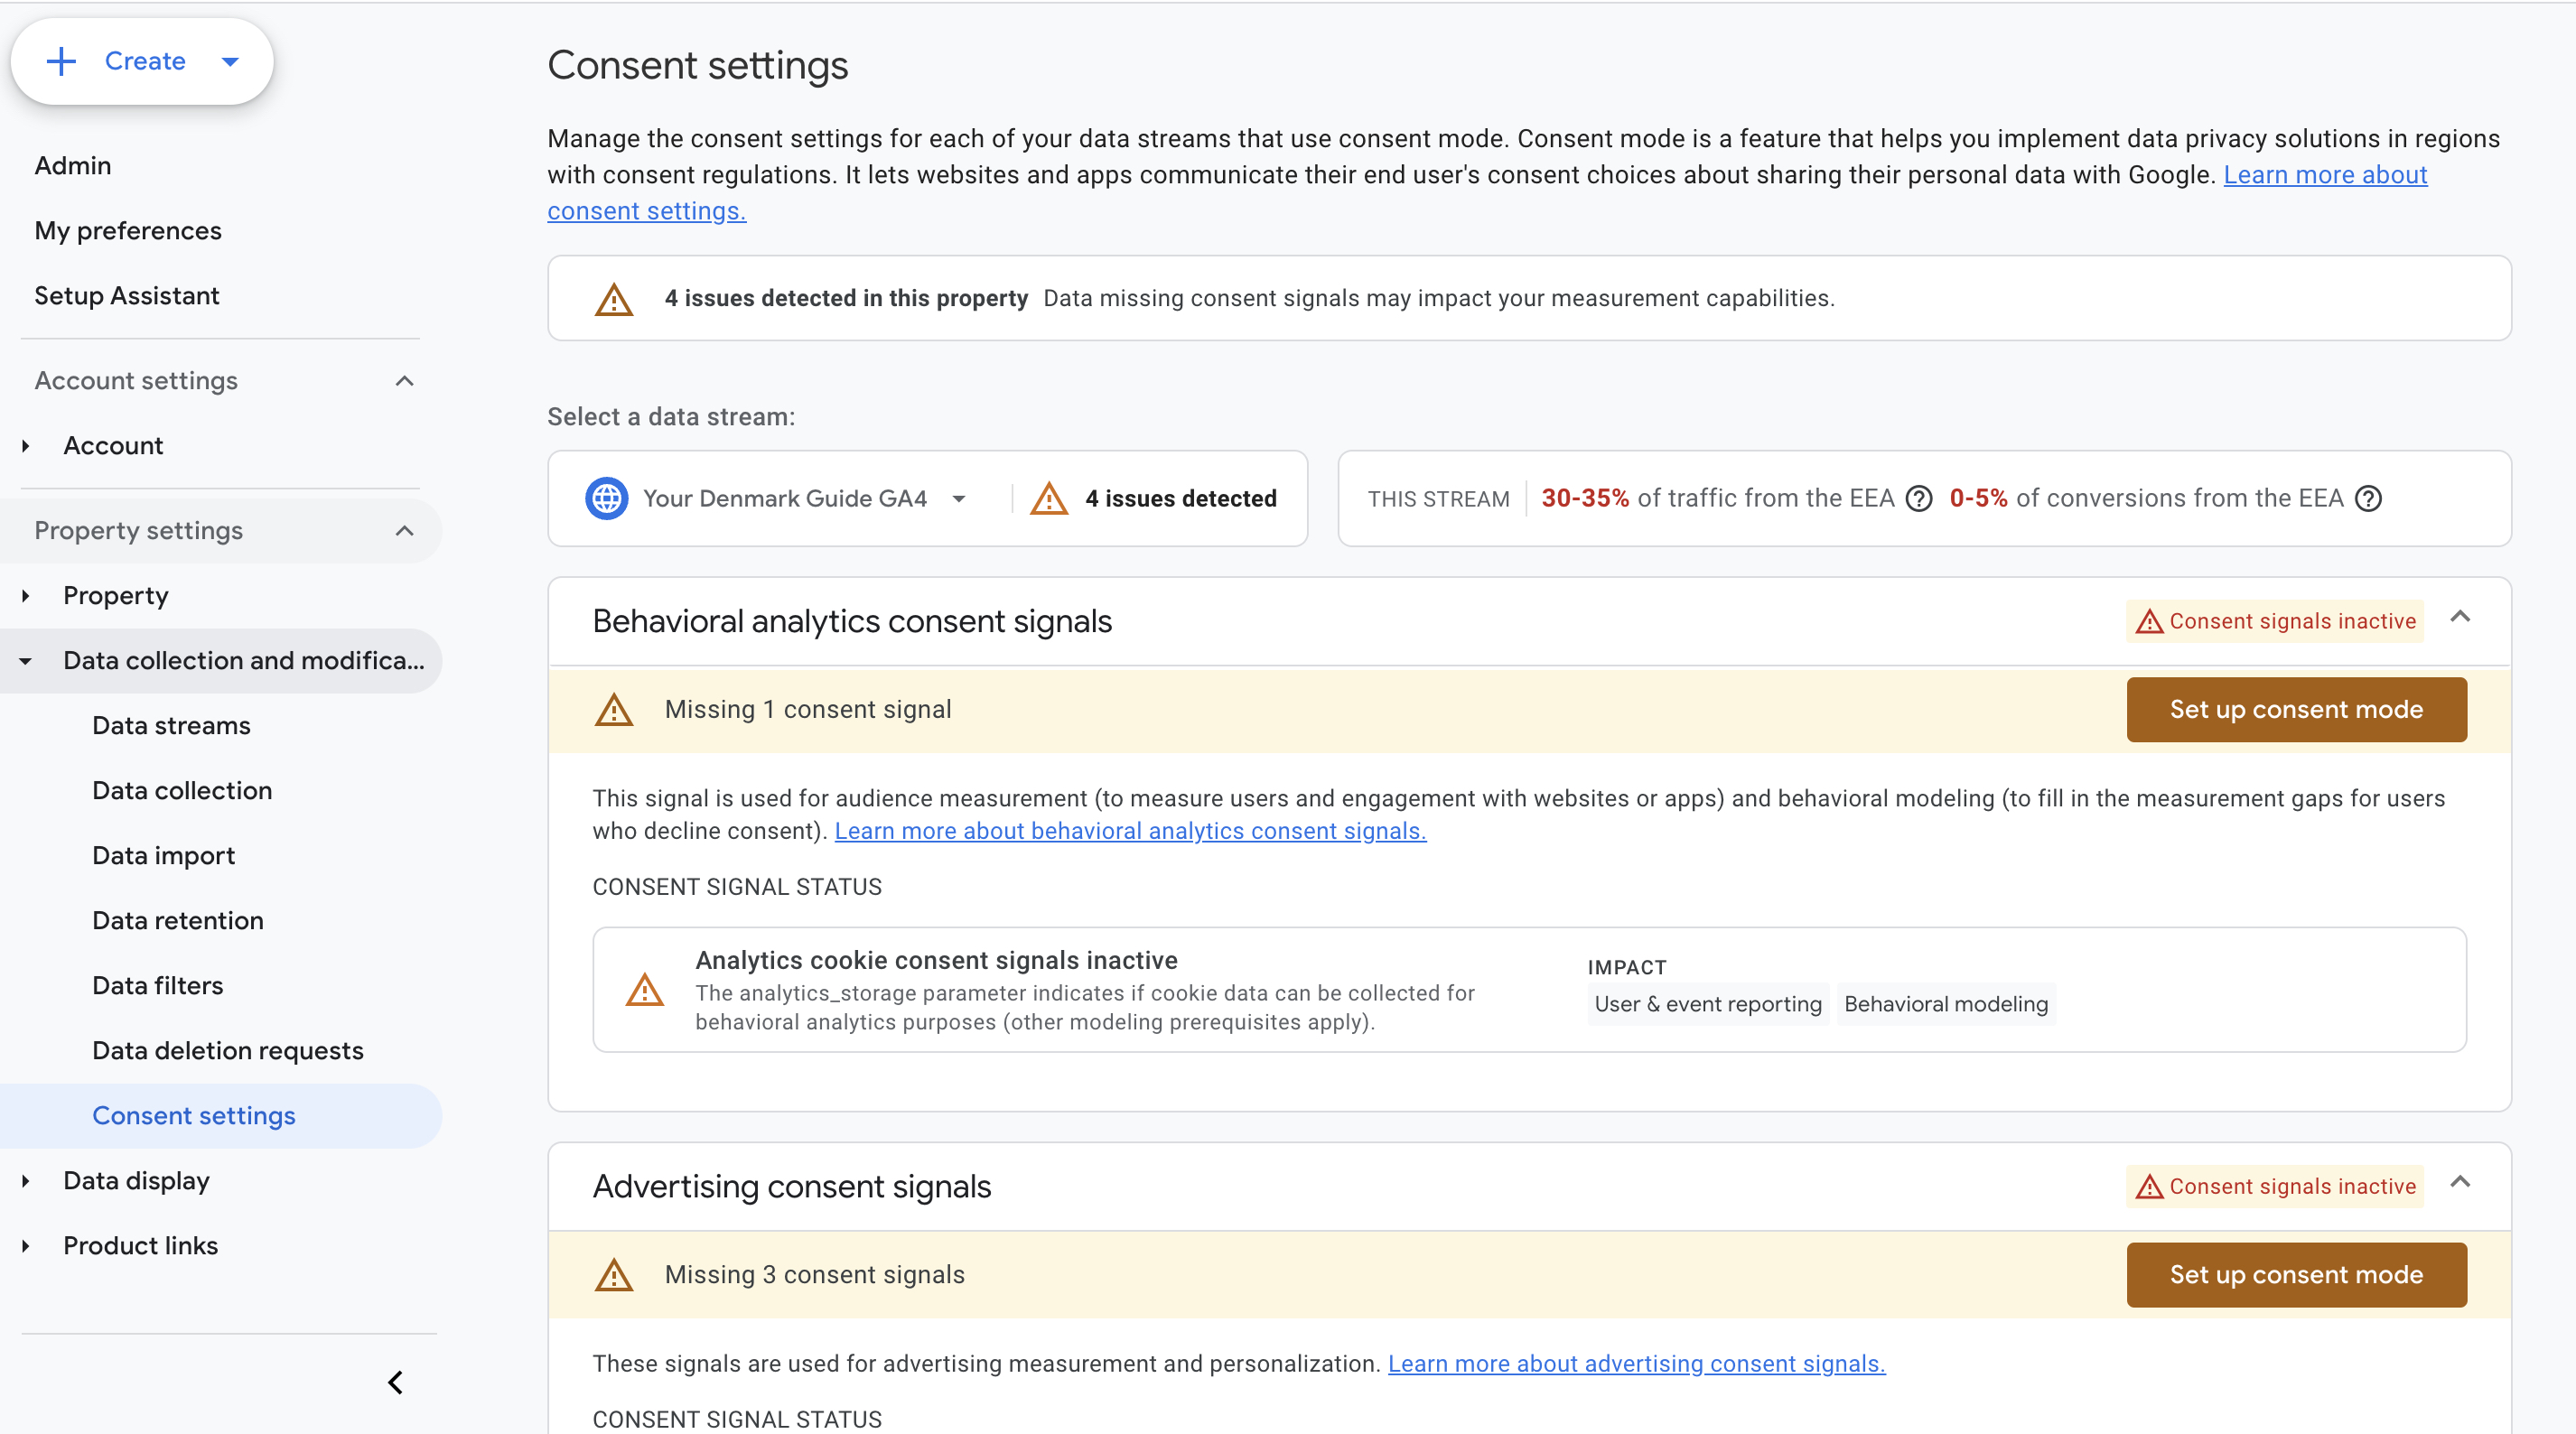Image resolution: width=2576 pixels, height=1434 pixels.
Task: Click the globe icon of Denmark Guide stream
Action: (x=606, y=498)
